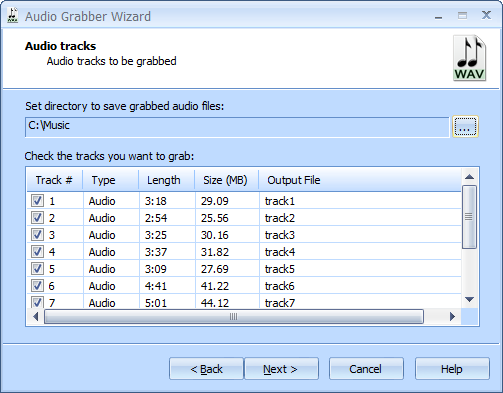Screen dimensions: 503x393
Task: Deselect the track 5 checkbox
Action: [x=37, y=269]
